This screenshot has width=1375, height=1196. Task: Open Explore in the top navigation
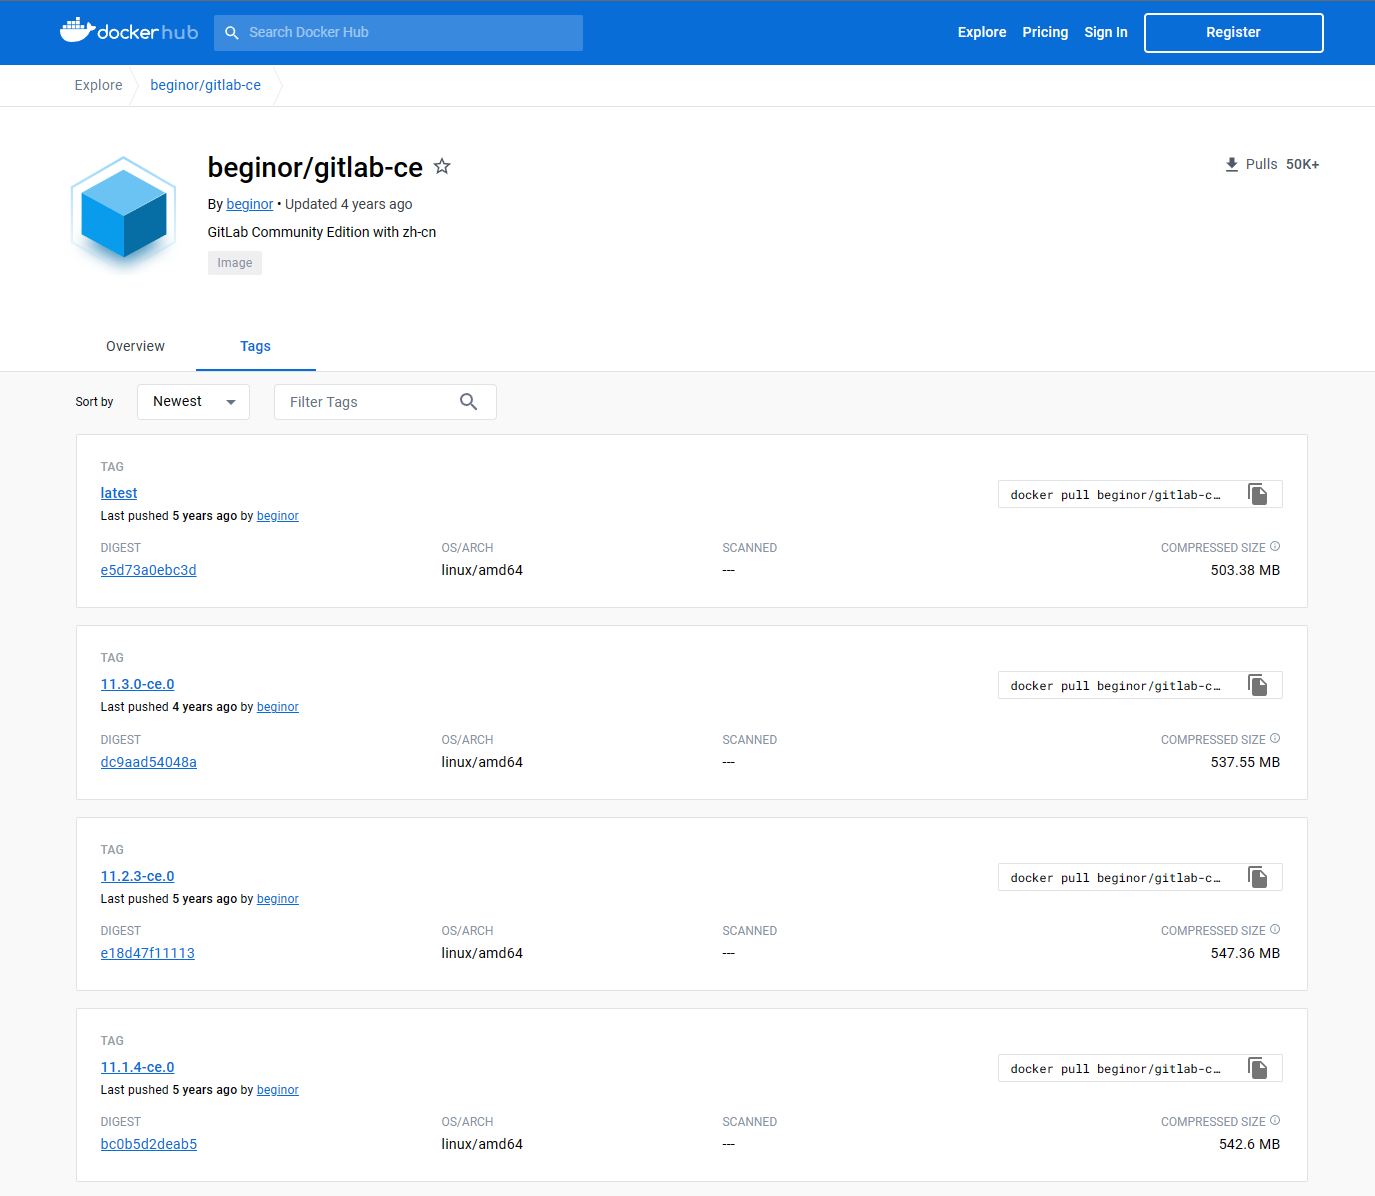click(x=982, y=32)
